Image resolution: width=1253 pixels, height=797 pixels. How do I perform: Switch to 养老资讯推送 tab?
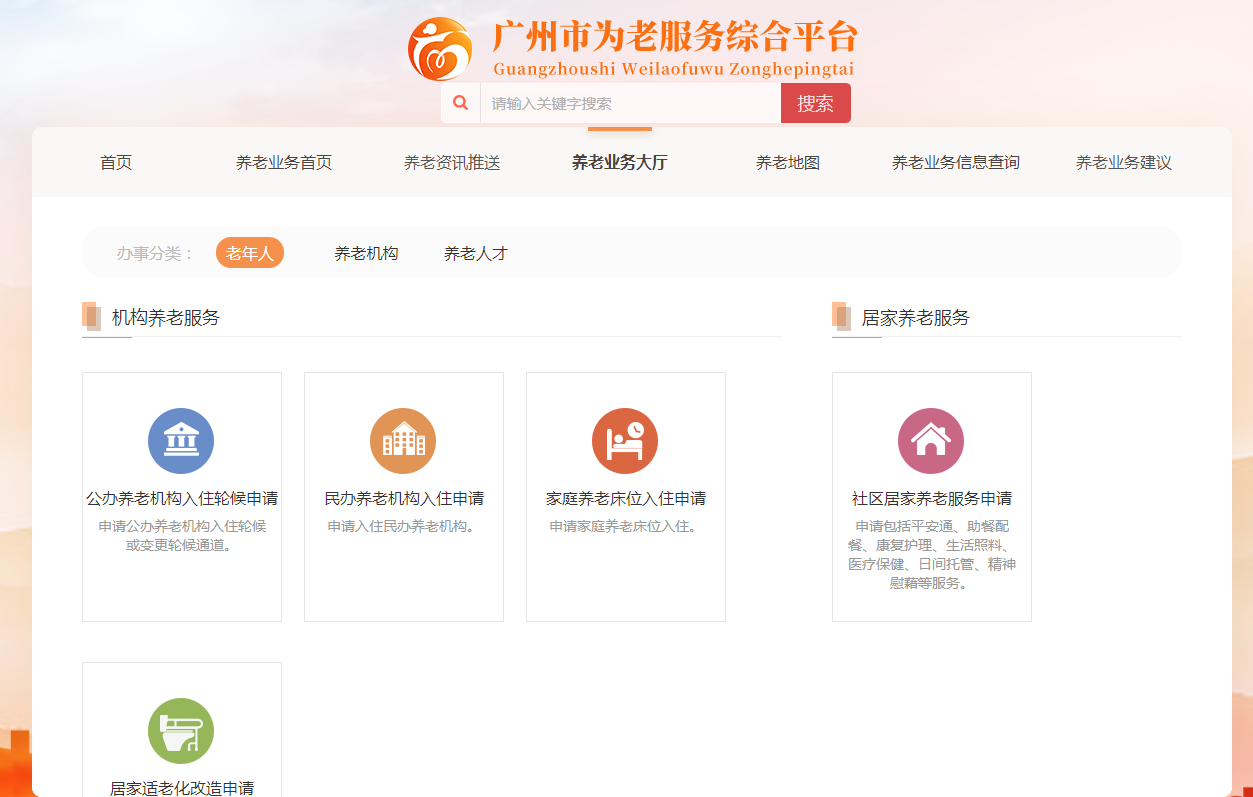452,163
